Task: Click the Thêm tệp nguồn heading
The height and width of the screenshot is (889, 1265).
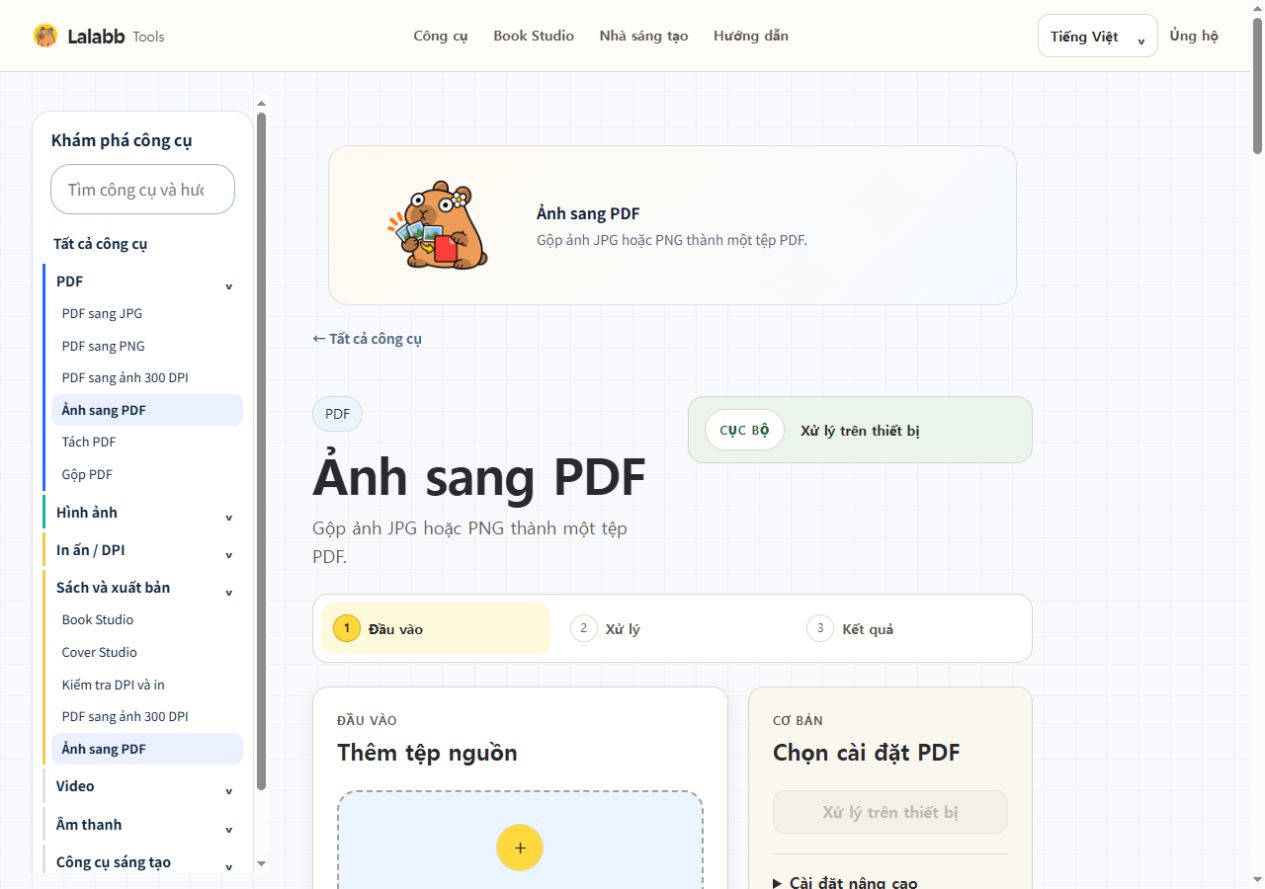Action: pos(427,753)
